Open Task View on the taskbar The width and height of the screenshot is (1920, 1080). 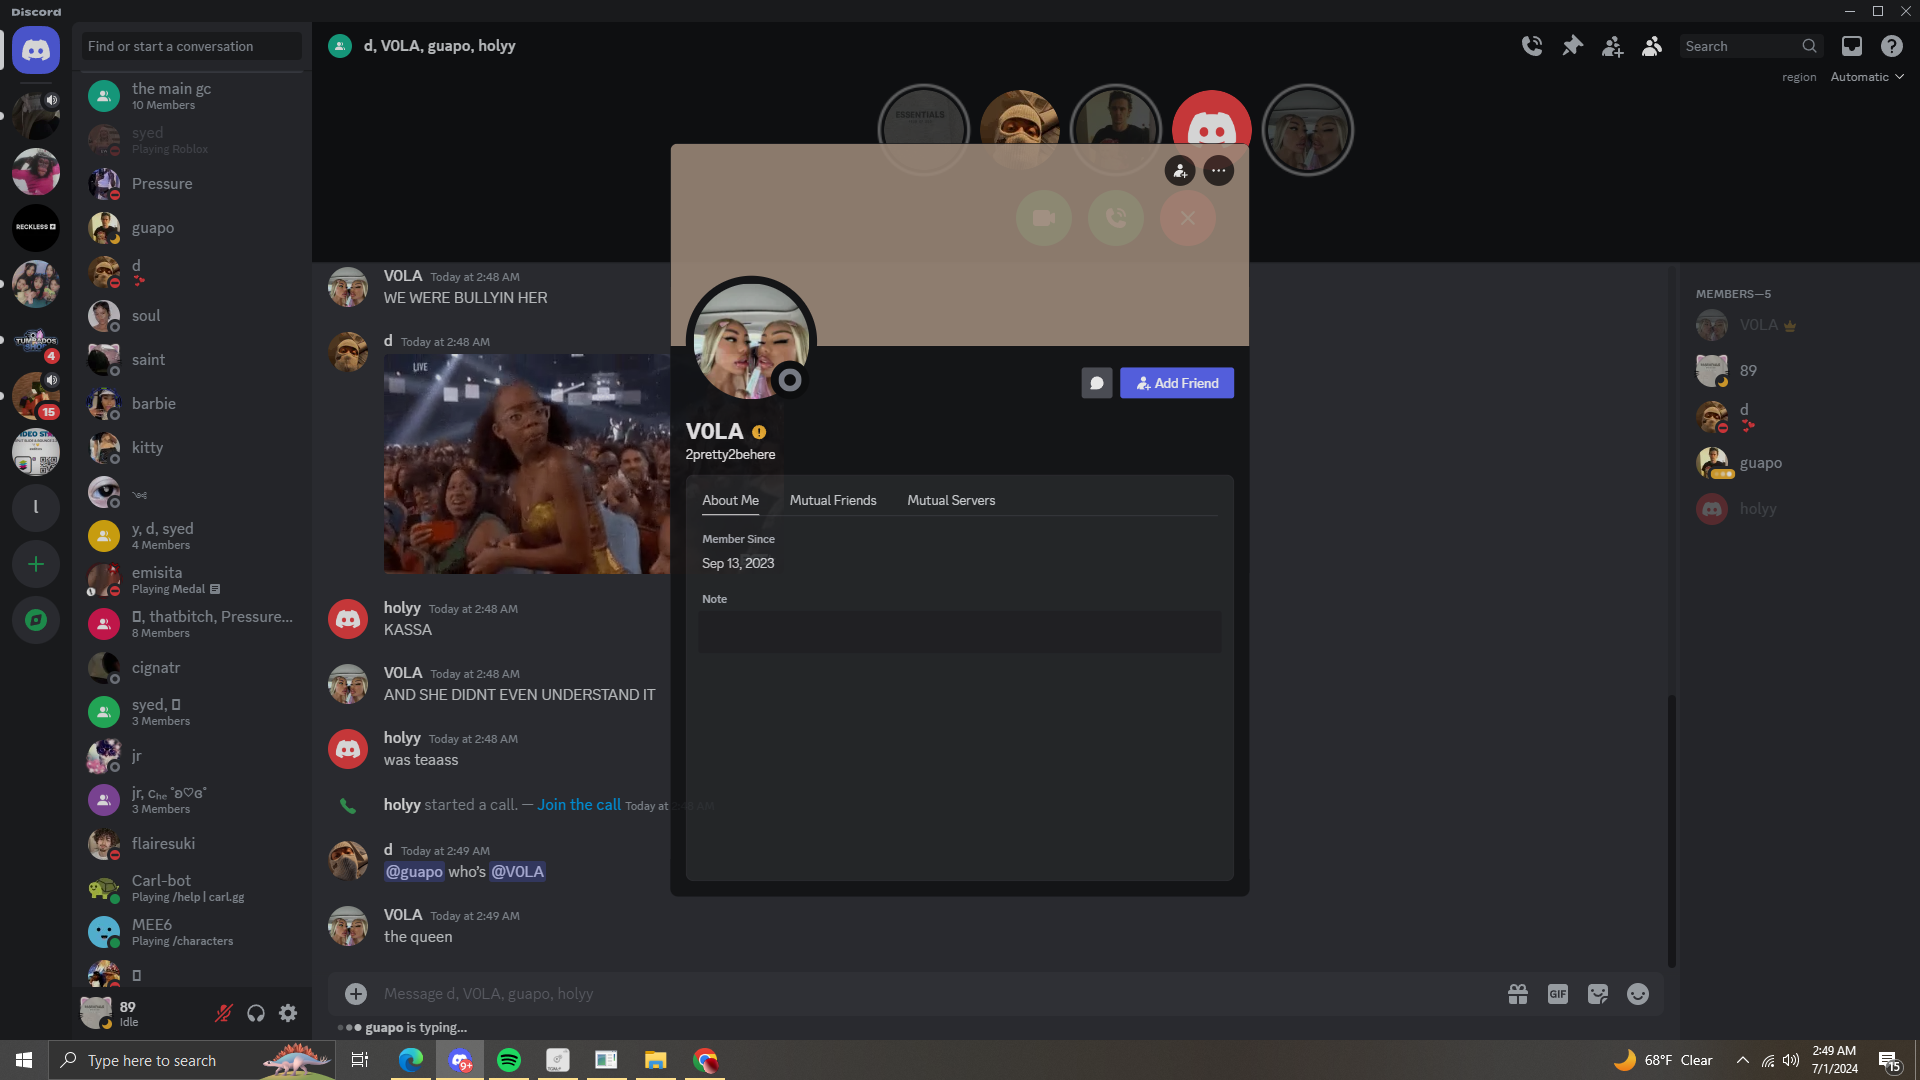360,1060
